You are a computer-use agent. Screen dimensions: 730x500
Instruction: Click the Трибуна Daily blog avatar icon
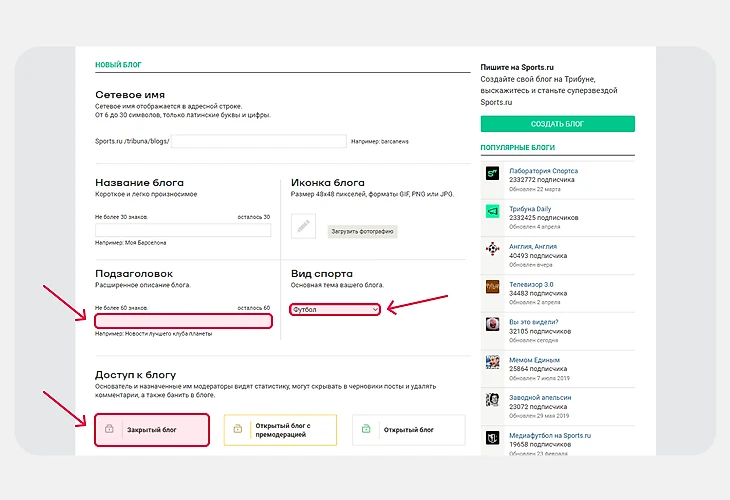click(492, 211)
